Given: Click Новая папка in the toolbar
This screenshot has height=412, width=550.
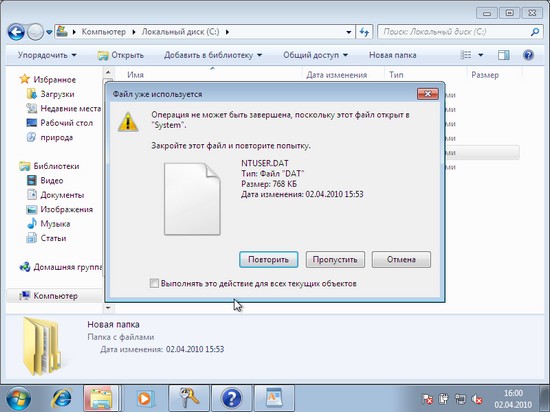Looking at the screenshot, I should (x=393, y=55).
